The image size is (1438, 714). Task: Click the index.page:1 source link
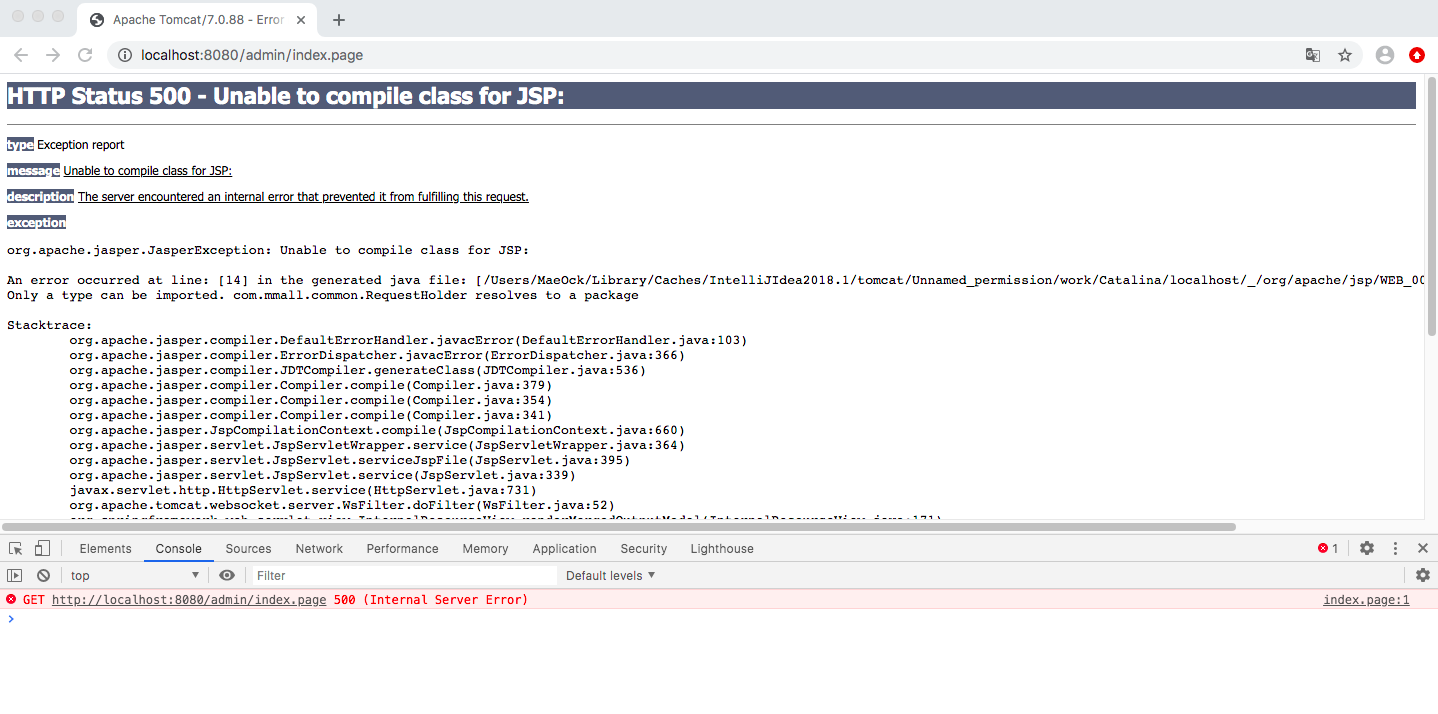[1366, 600]
